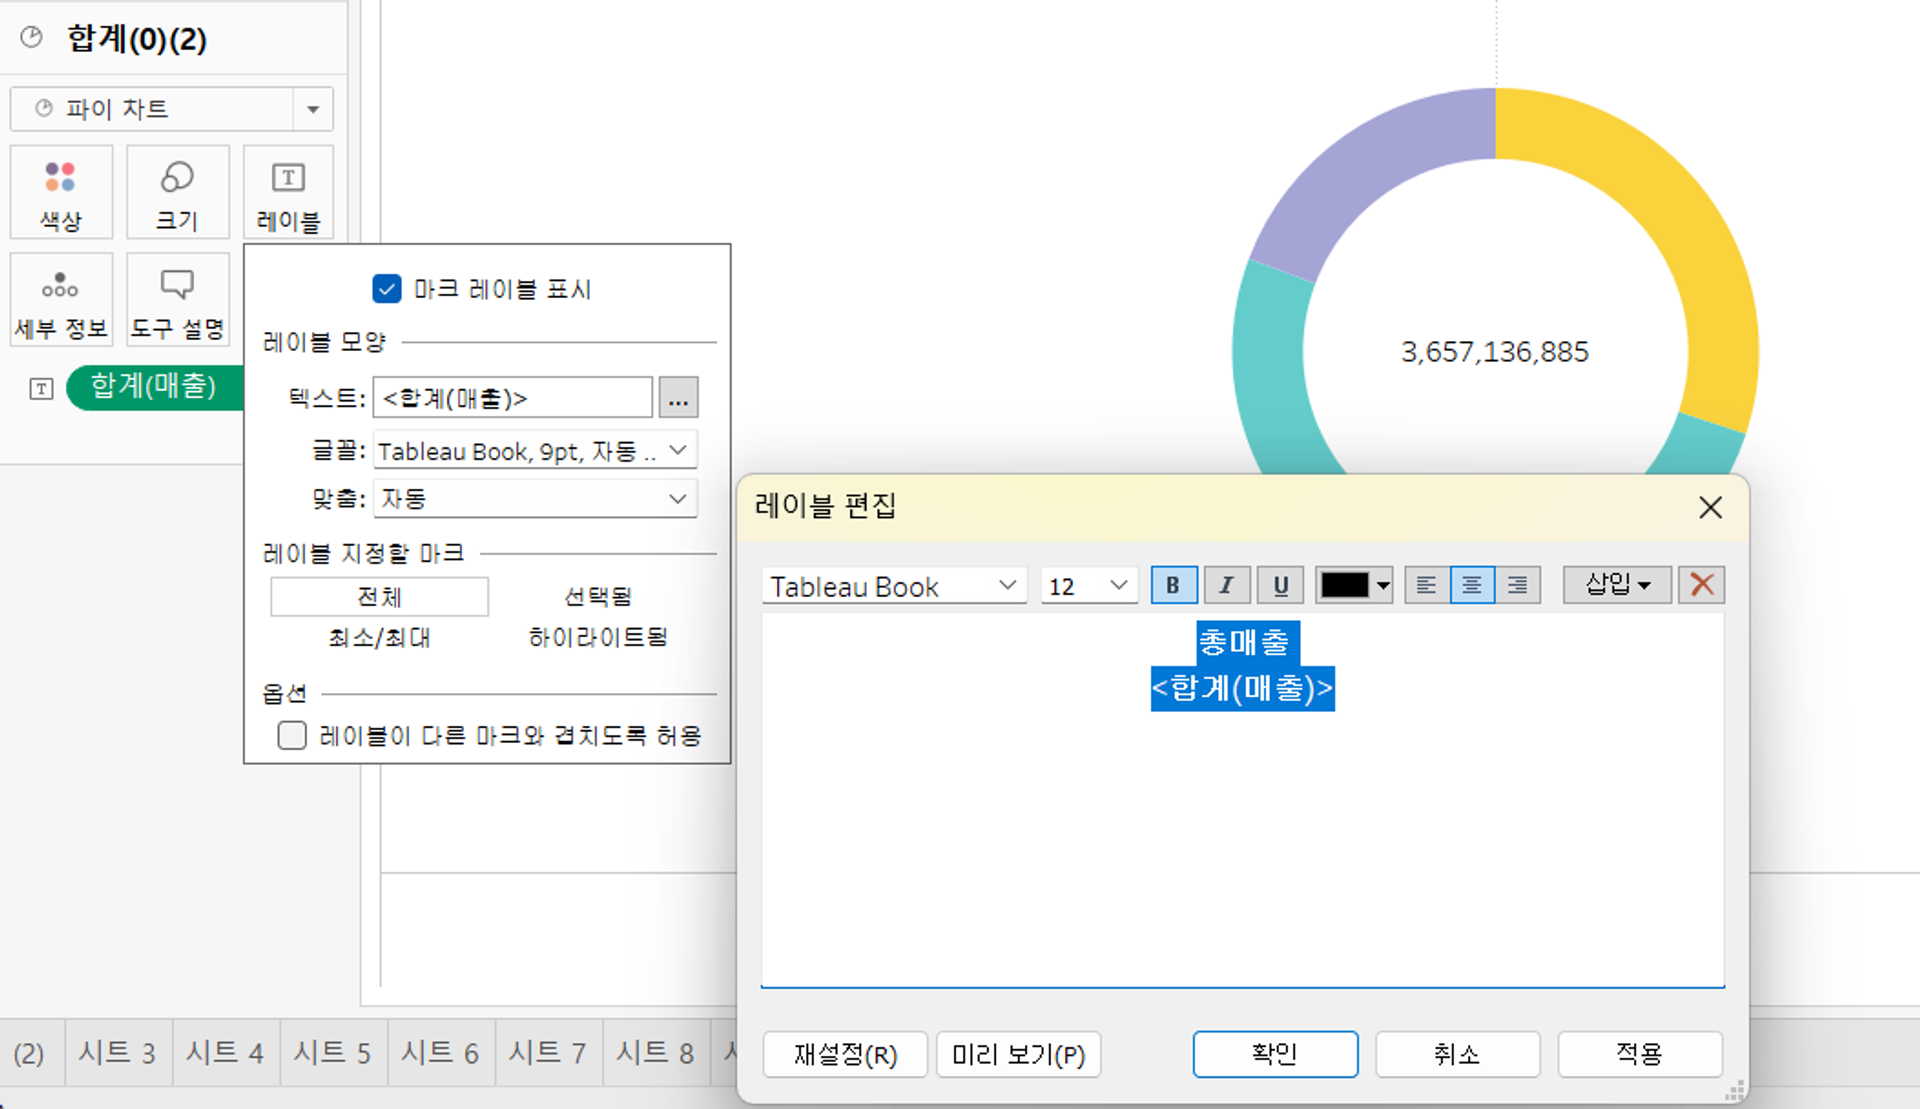Click <합계(매출)> field in editor
This screenshot has width=1920, height=1109.
click(1243, 689)
